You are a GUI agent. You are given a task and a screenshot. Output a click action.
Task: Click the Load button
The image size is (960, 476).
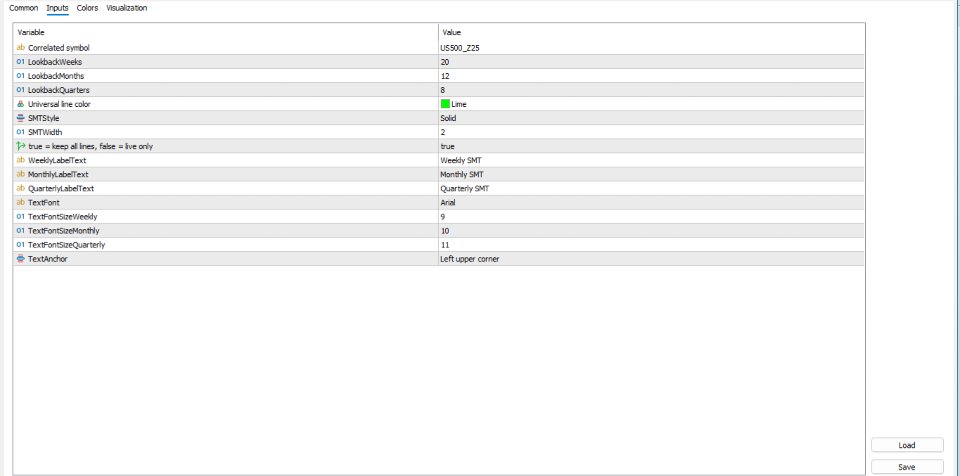[x=907, y=445]
